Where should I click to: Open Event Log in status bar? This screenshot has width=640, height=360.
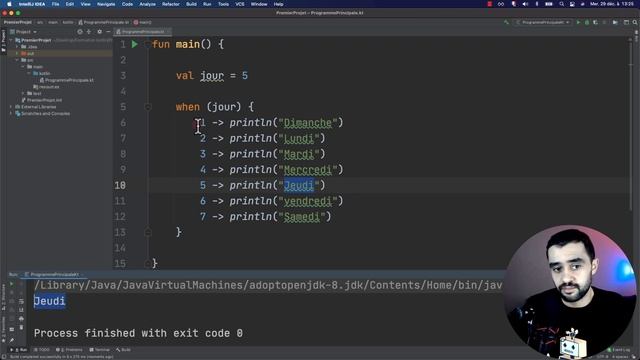pos(618,350)
